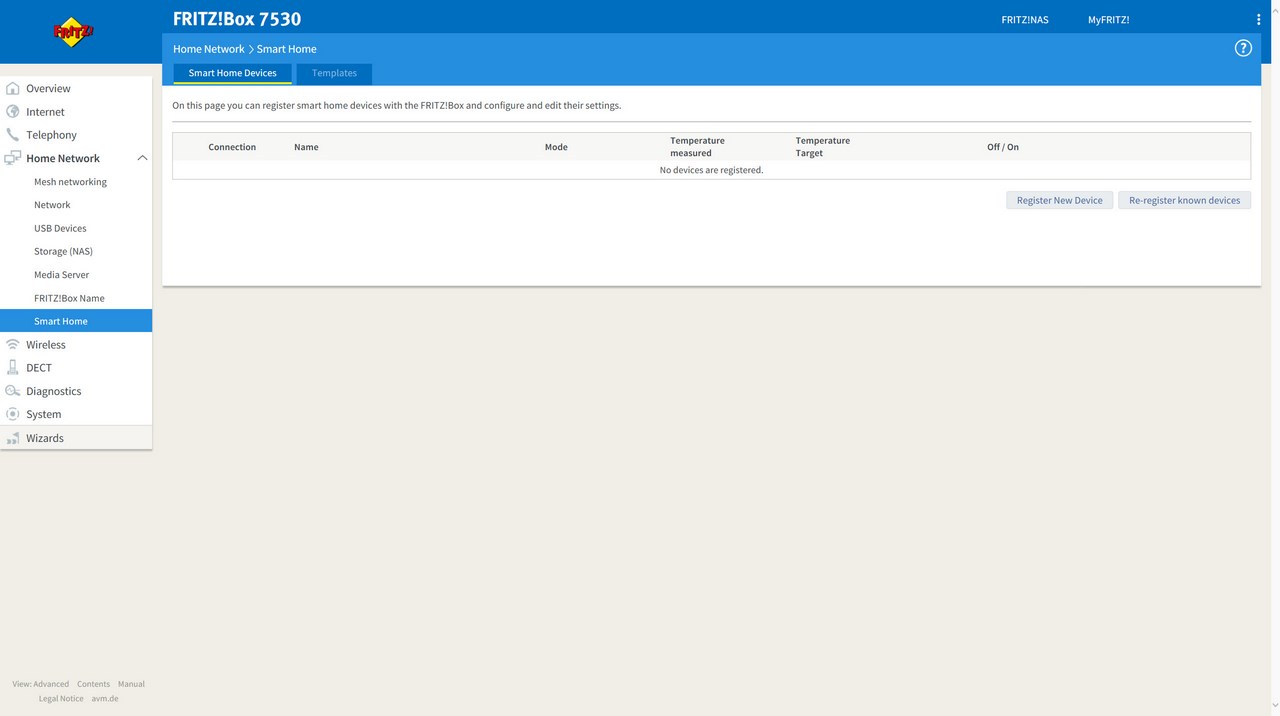The height and width of the screenshot is (716, 1280).
Task: Click the Connection column header
Action: pyautogui.click(x=232, y=147)
